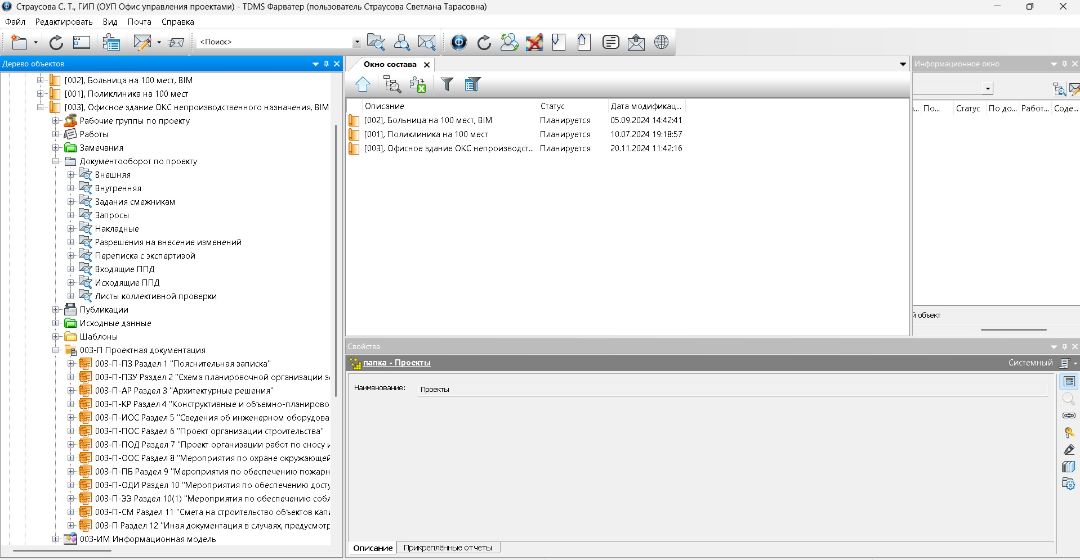Select the Замечания item in object tree
Screen dimensions: 1080x560
click(102, 147)
